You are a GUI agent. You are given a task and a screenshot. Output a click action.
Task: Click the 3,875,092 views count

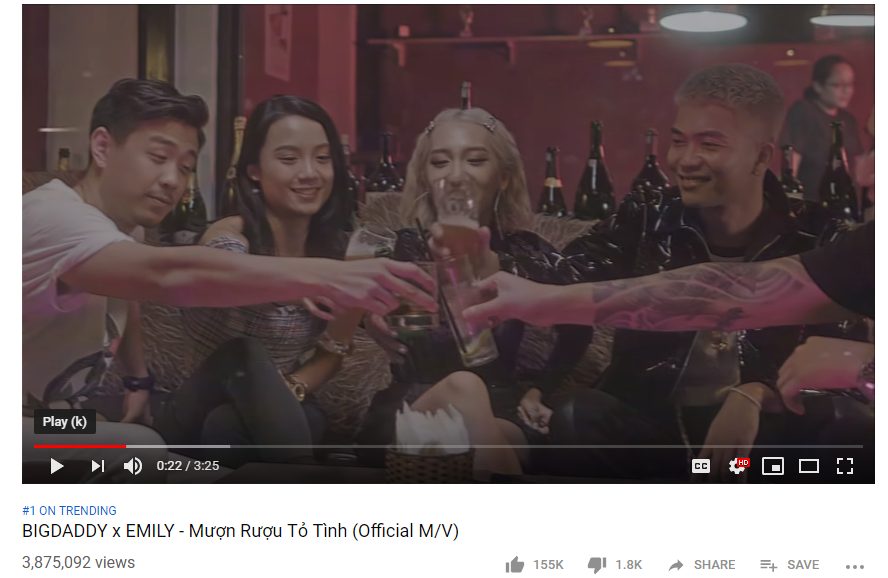point(79,563)
